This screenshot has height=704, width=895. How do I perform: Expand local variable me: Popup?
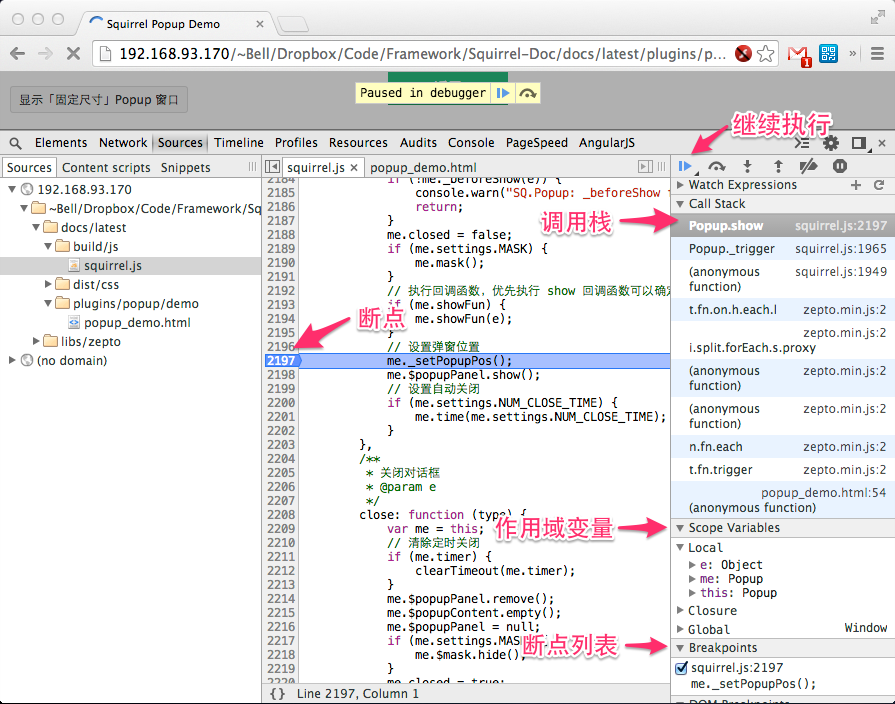(692, 579)
